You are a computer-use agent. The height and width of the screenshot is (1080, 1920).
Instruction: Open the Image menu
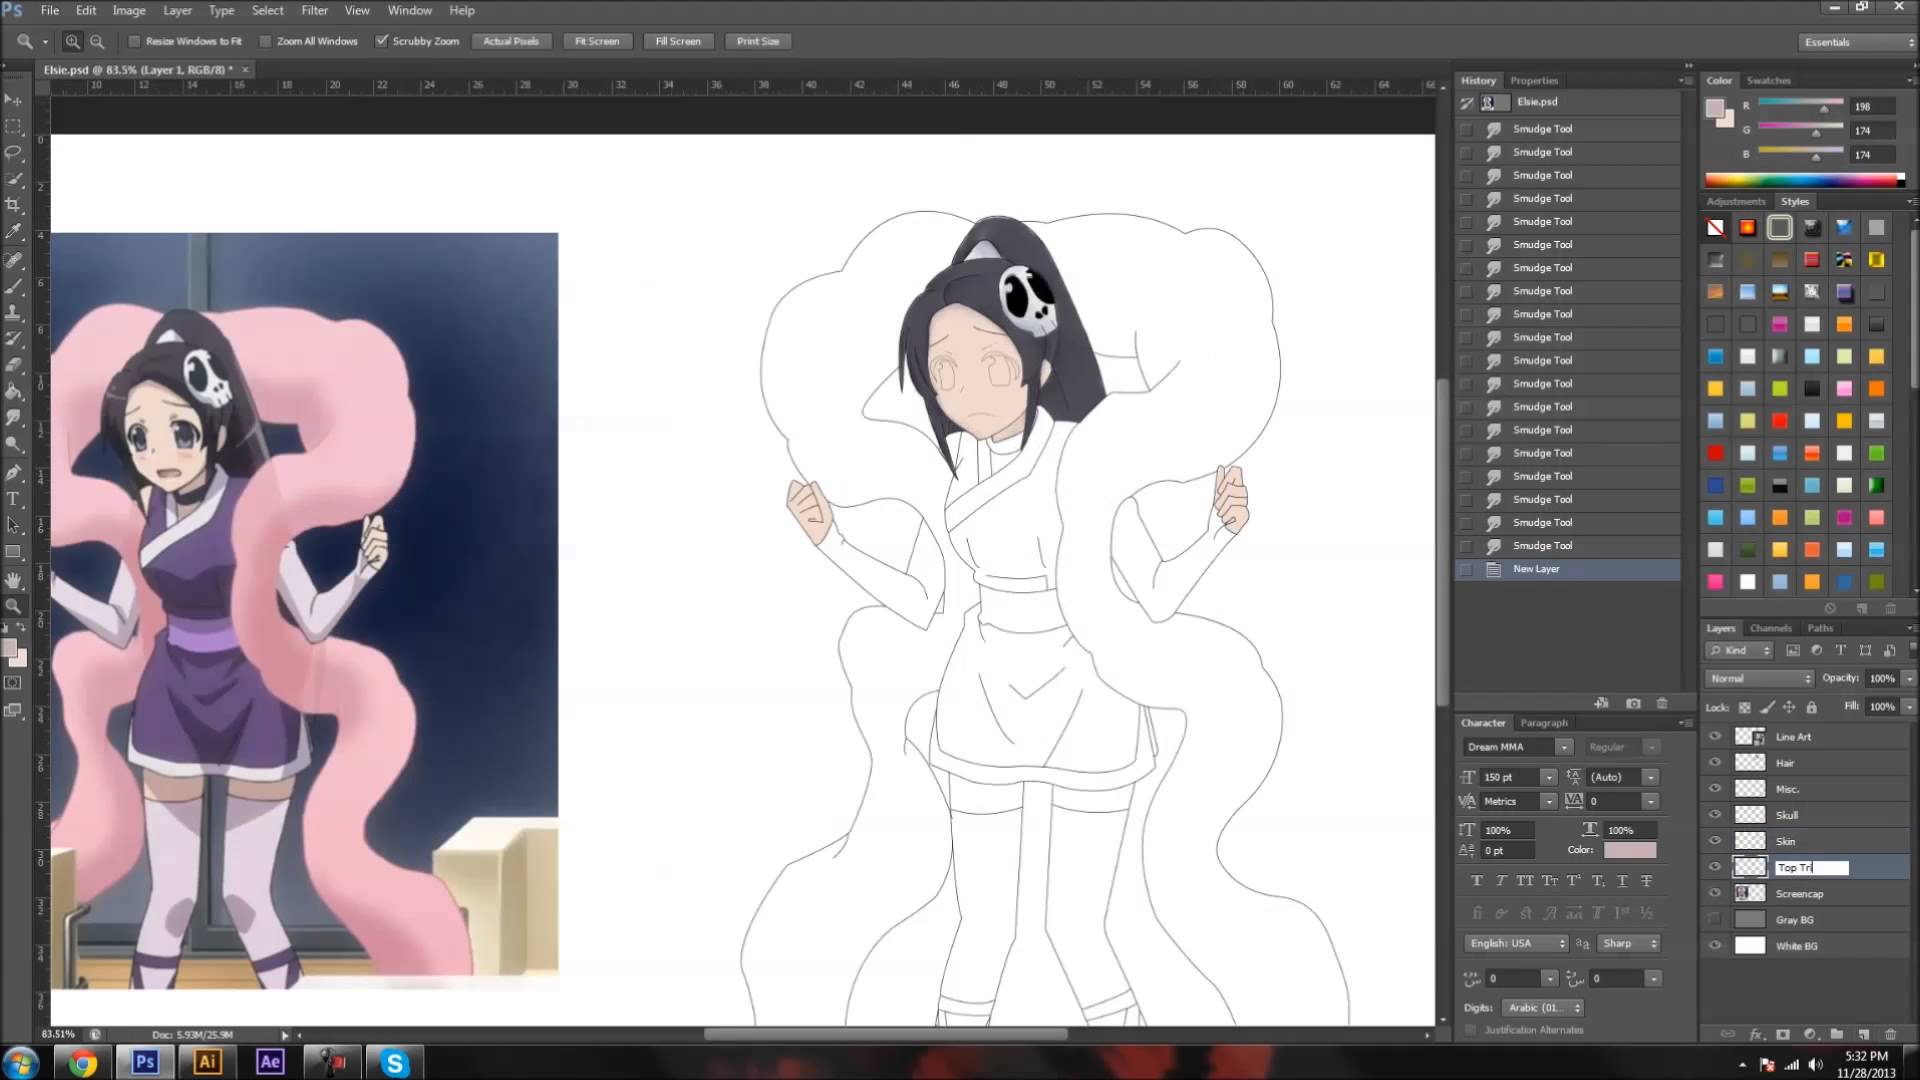(x=129, y=10)
